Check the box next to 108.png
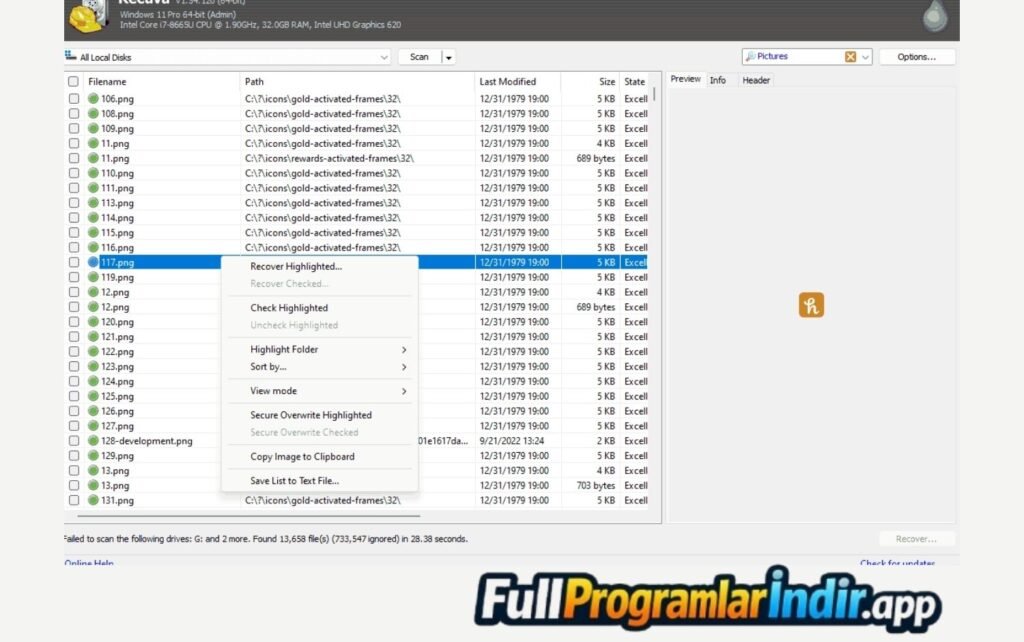 click(74, 114)
